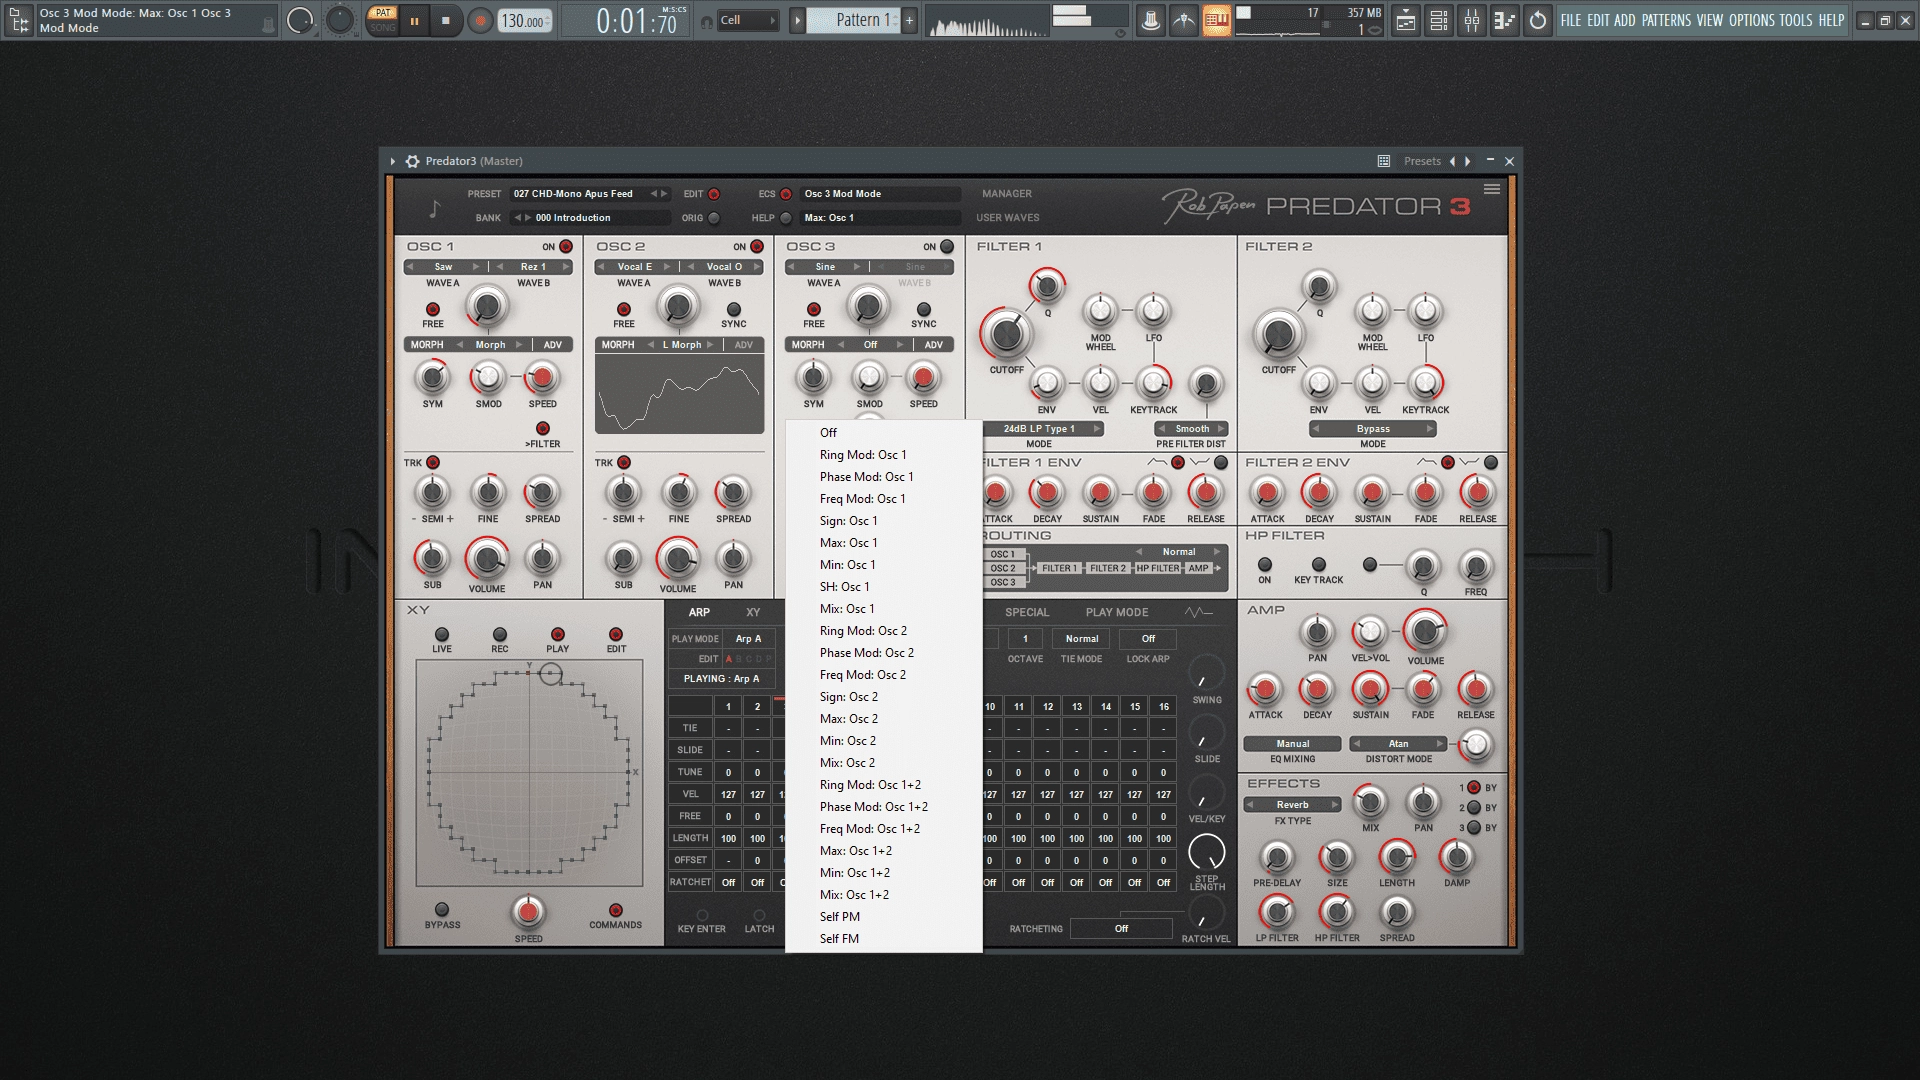
Task: Toggle OSC 1 ON button
Action: coord(566,247)
